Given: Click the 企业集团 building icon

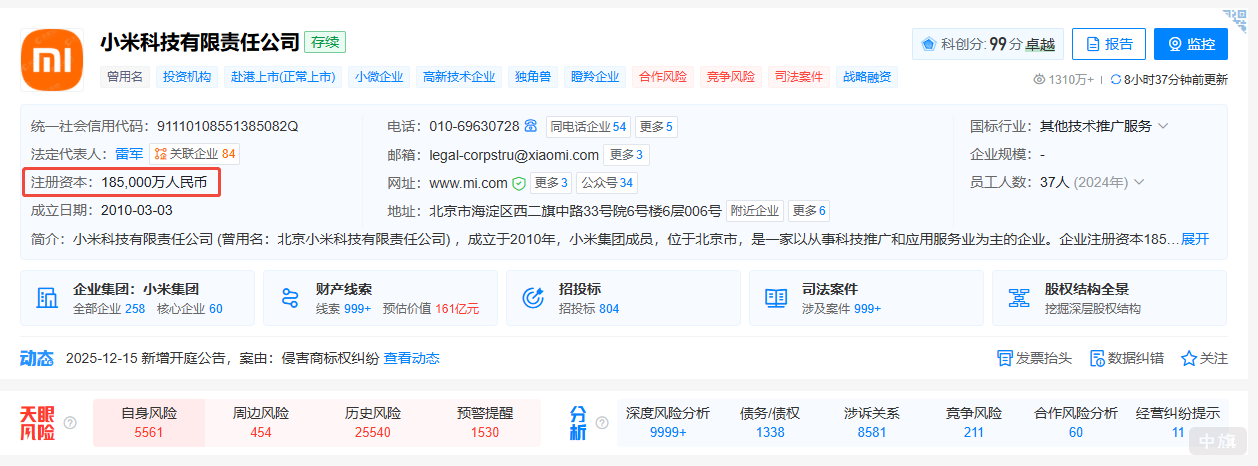Looking at the screenshot, I should click(x=47, y=298).
